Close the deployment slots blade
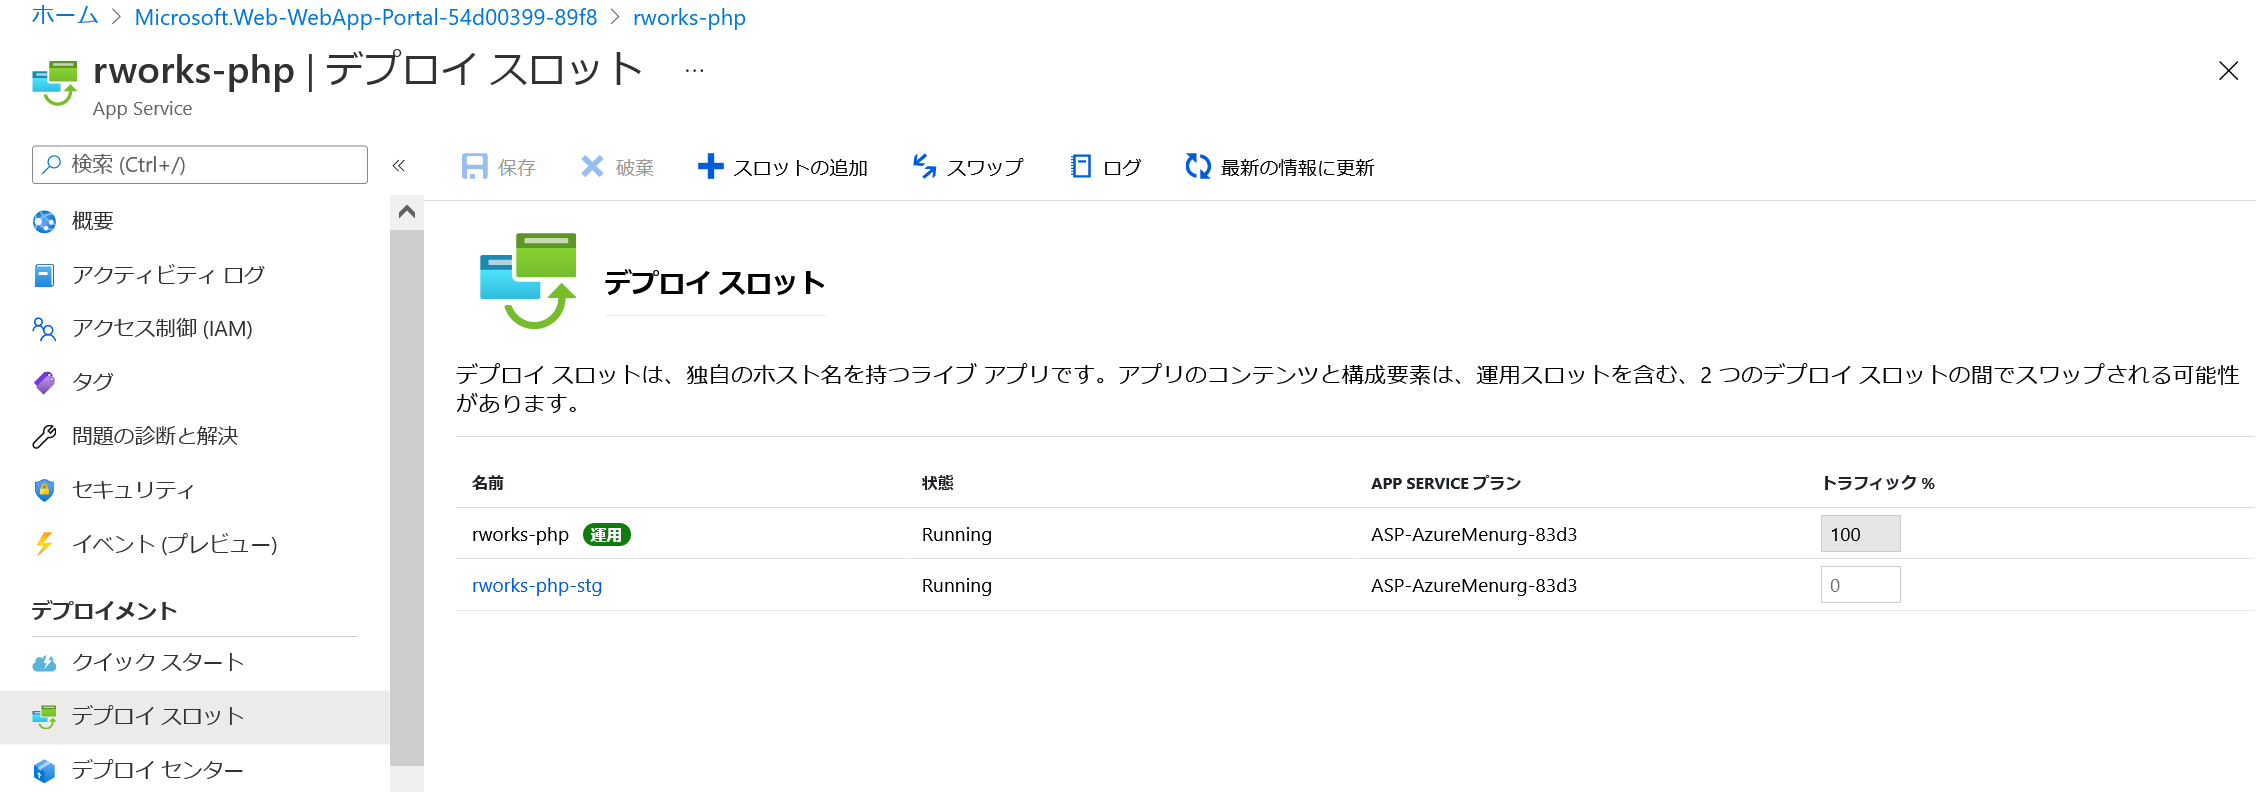Viewport: 2256px width, 792px height. coord(2228,70)
